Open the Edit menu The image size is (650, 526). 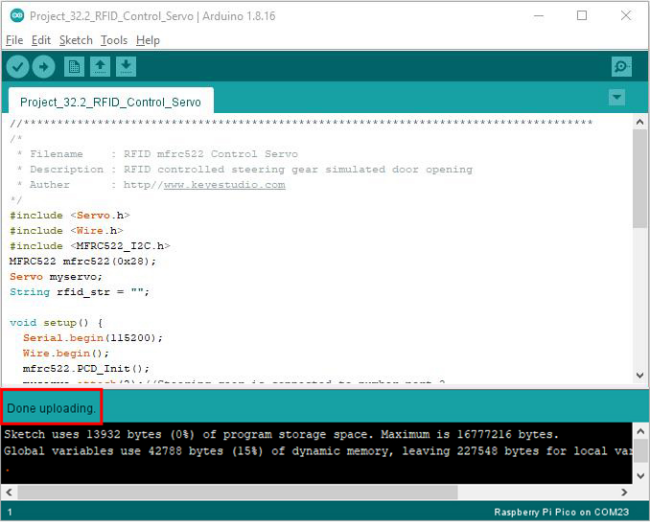pyautogui.click(x=41, y=40)
